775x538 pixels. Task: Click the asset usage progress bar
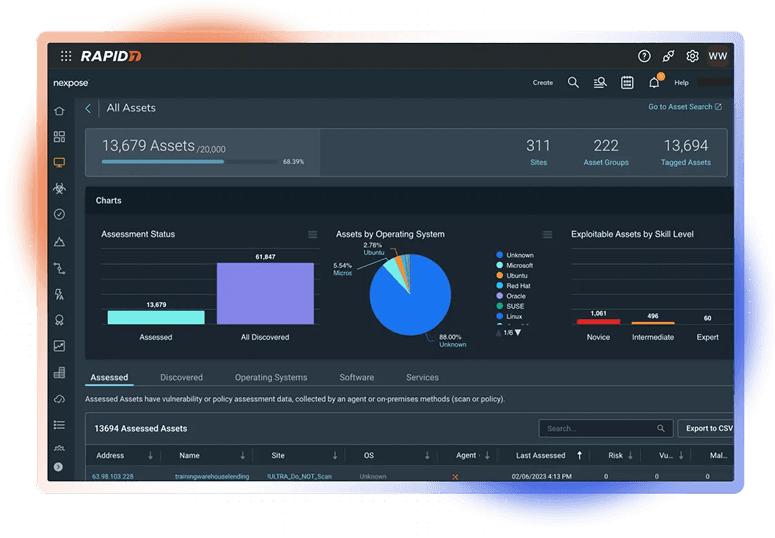[189, 162]
